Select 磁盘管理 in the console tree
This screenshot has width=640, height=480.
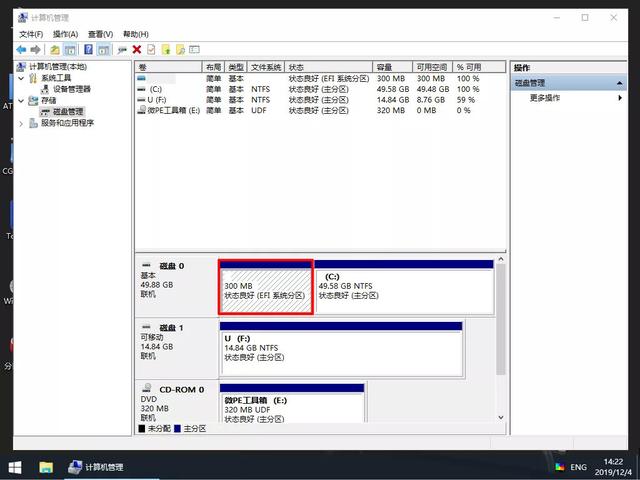[68, 111]
